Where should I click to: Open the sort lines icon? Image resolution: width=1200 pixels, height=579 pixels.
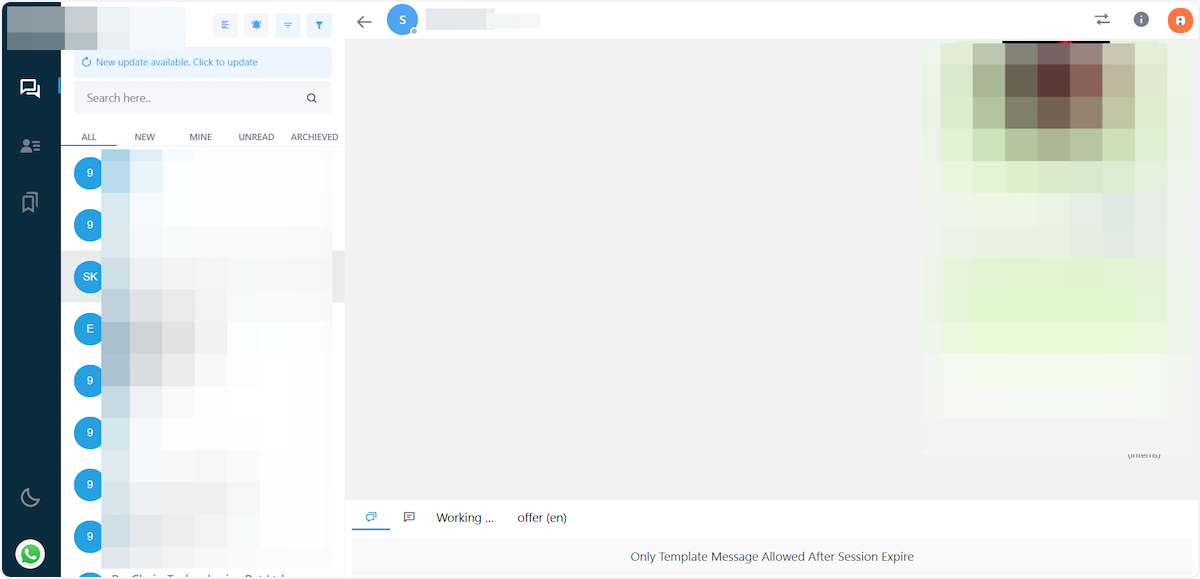(287, 25)
